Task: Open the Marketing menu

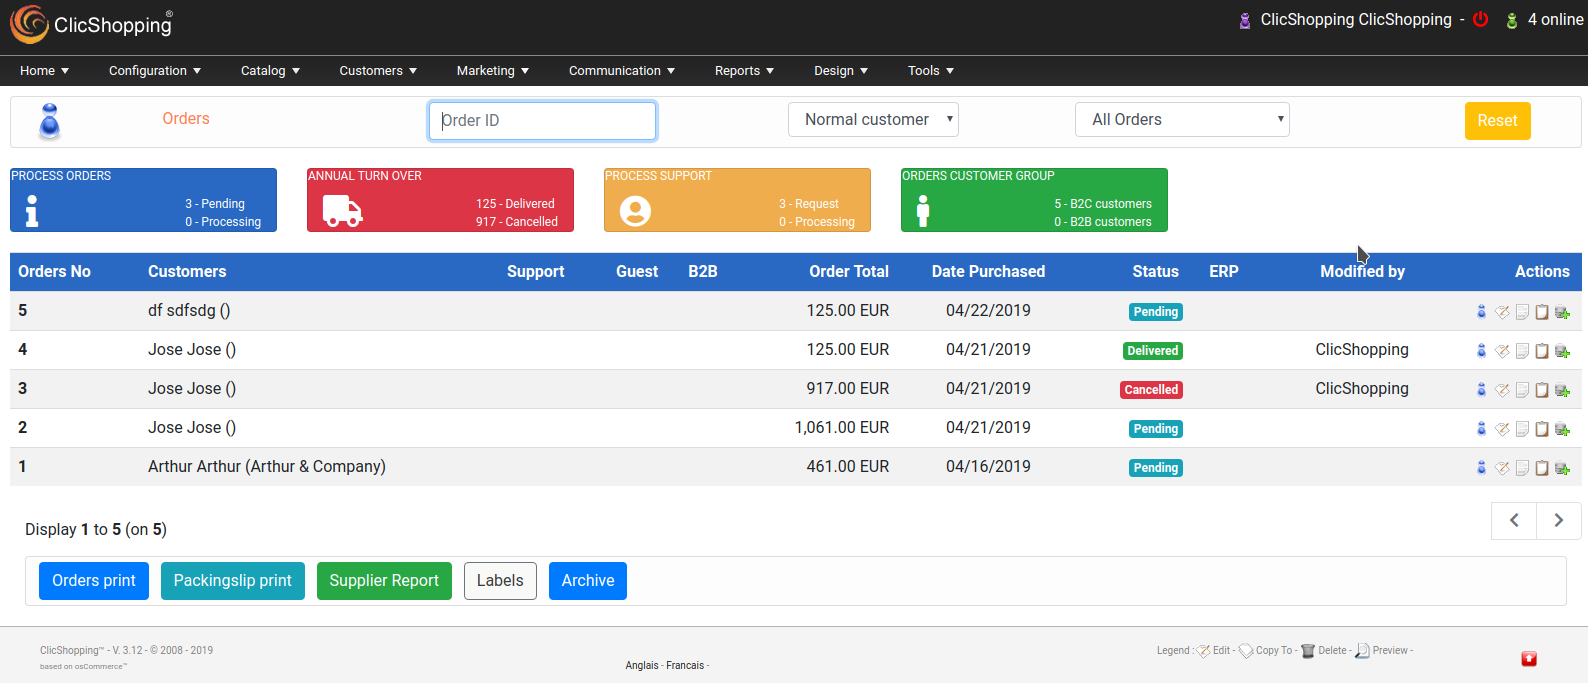Action: click(493, 70)
